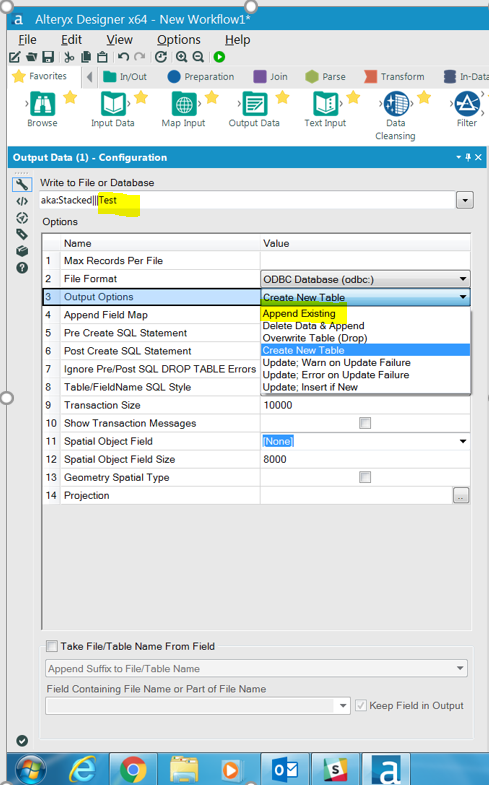489x785 pixels.
Task: Select the Output Data tool
Action: (x=254, y=109)
